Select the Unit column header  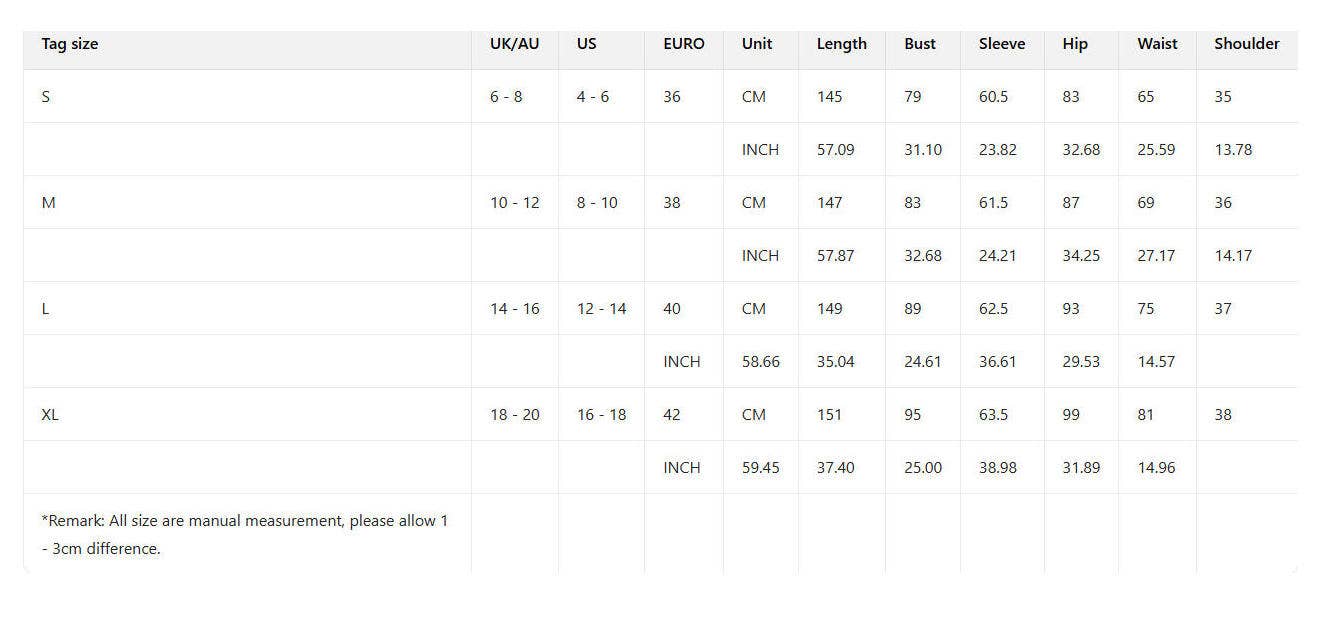(x=757, y=44)
